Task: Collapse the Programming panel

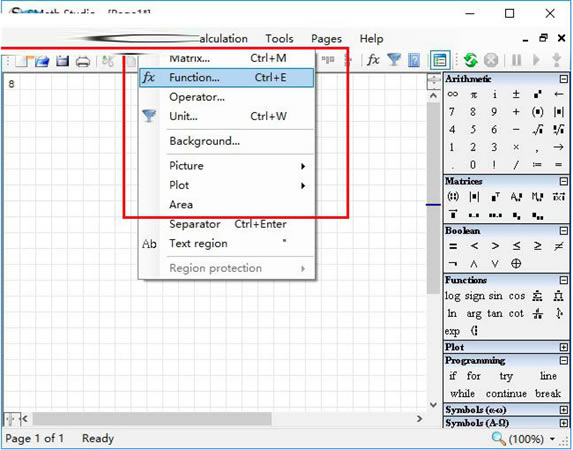Action: (564, 361)
